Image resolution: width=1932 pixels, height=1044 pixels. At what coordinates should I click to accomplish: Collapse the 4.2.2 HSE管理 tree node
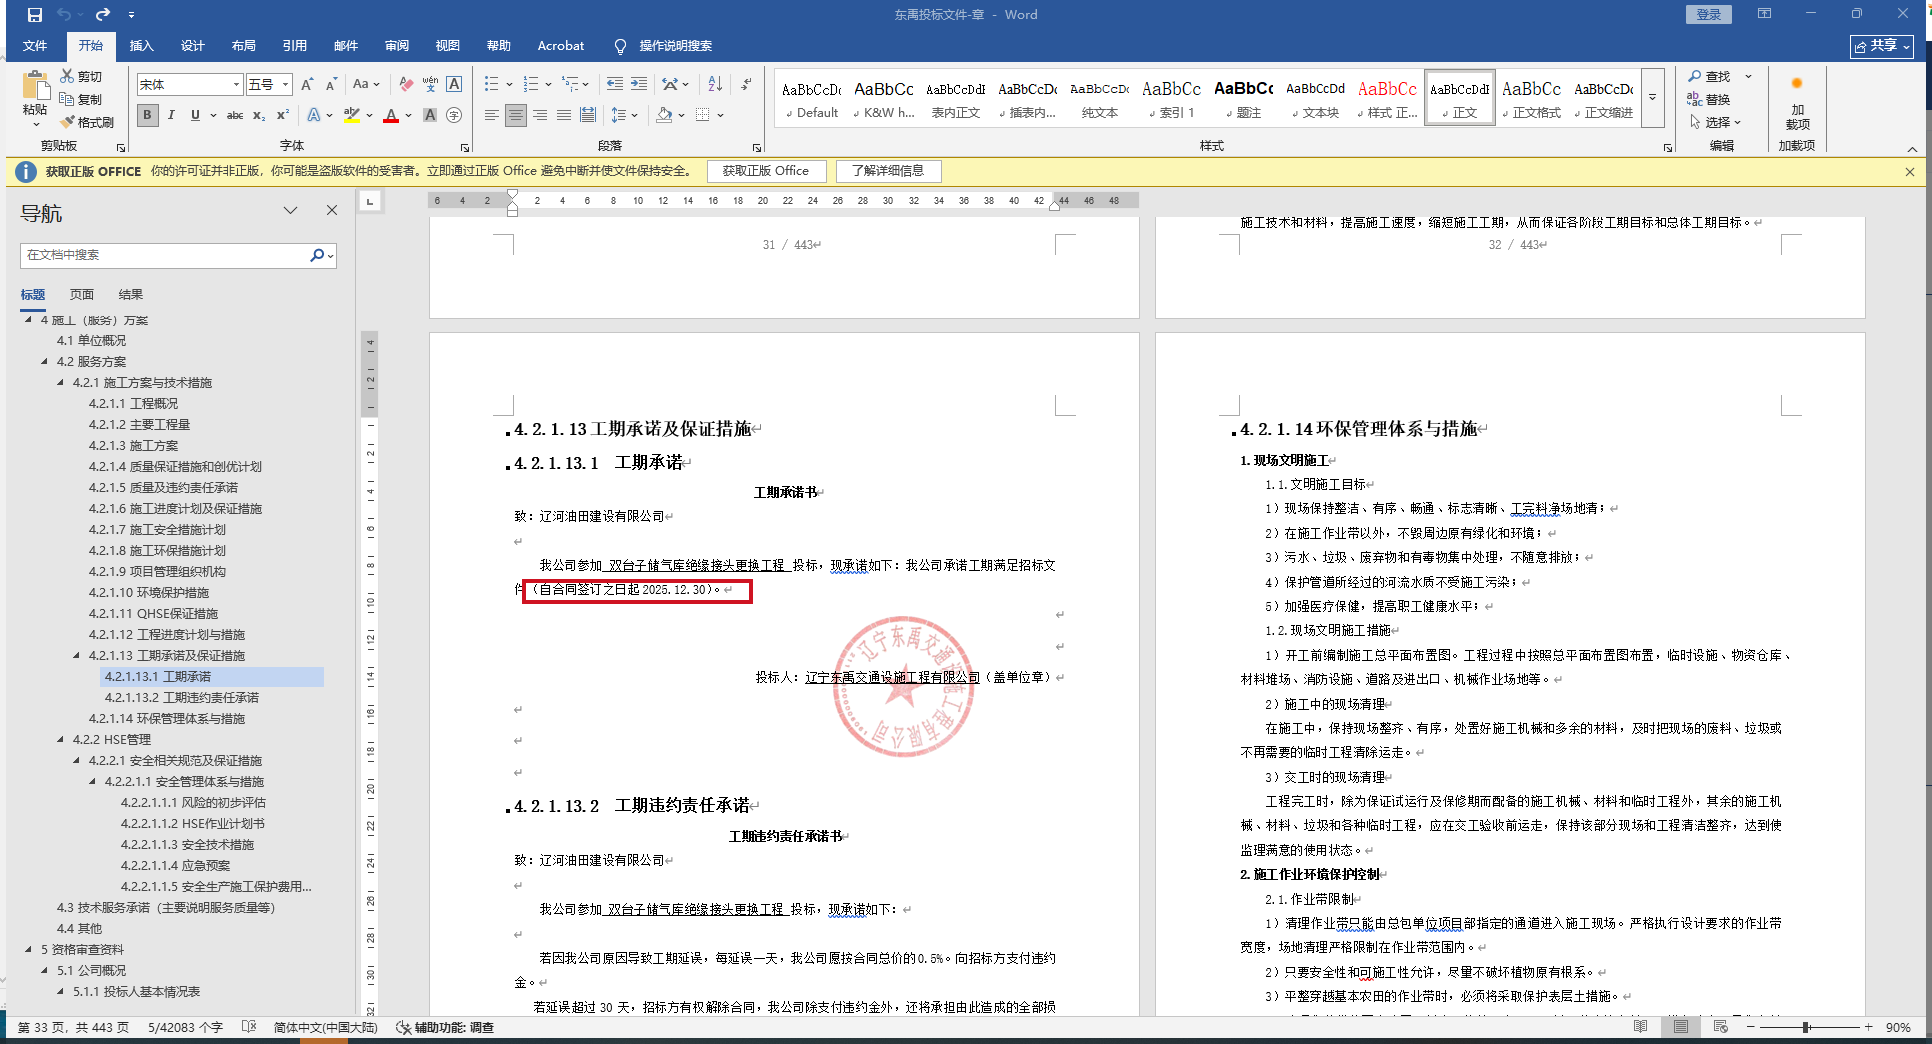tap(61, 740)
